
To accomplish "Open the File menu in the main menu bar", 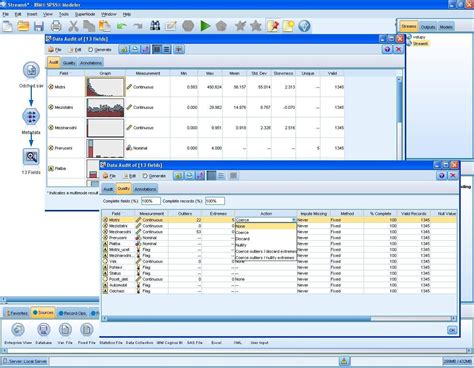I will [x=6, y=14].
